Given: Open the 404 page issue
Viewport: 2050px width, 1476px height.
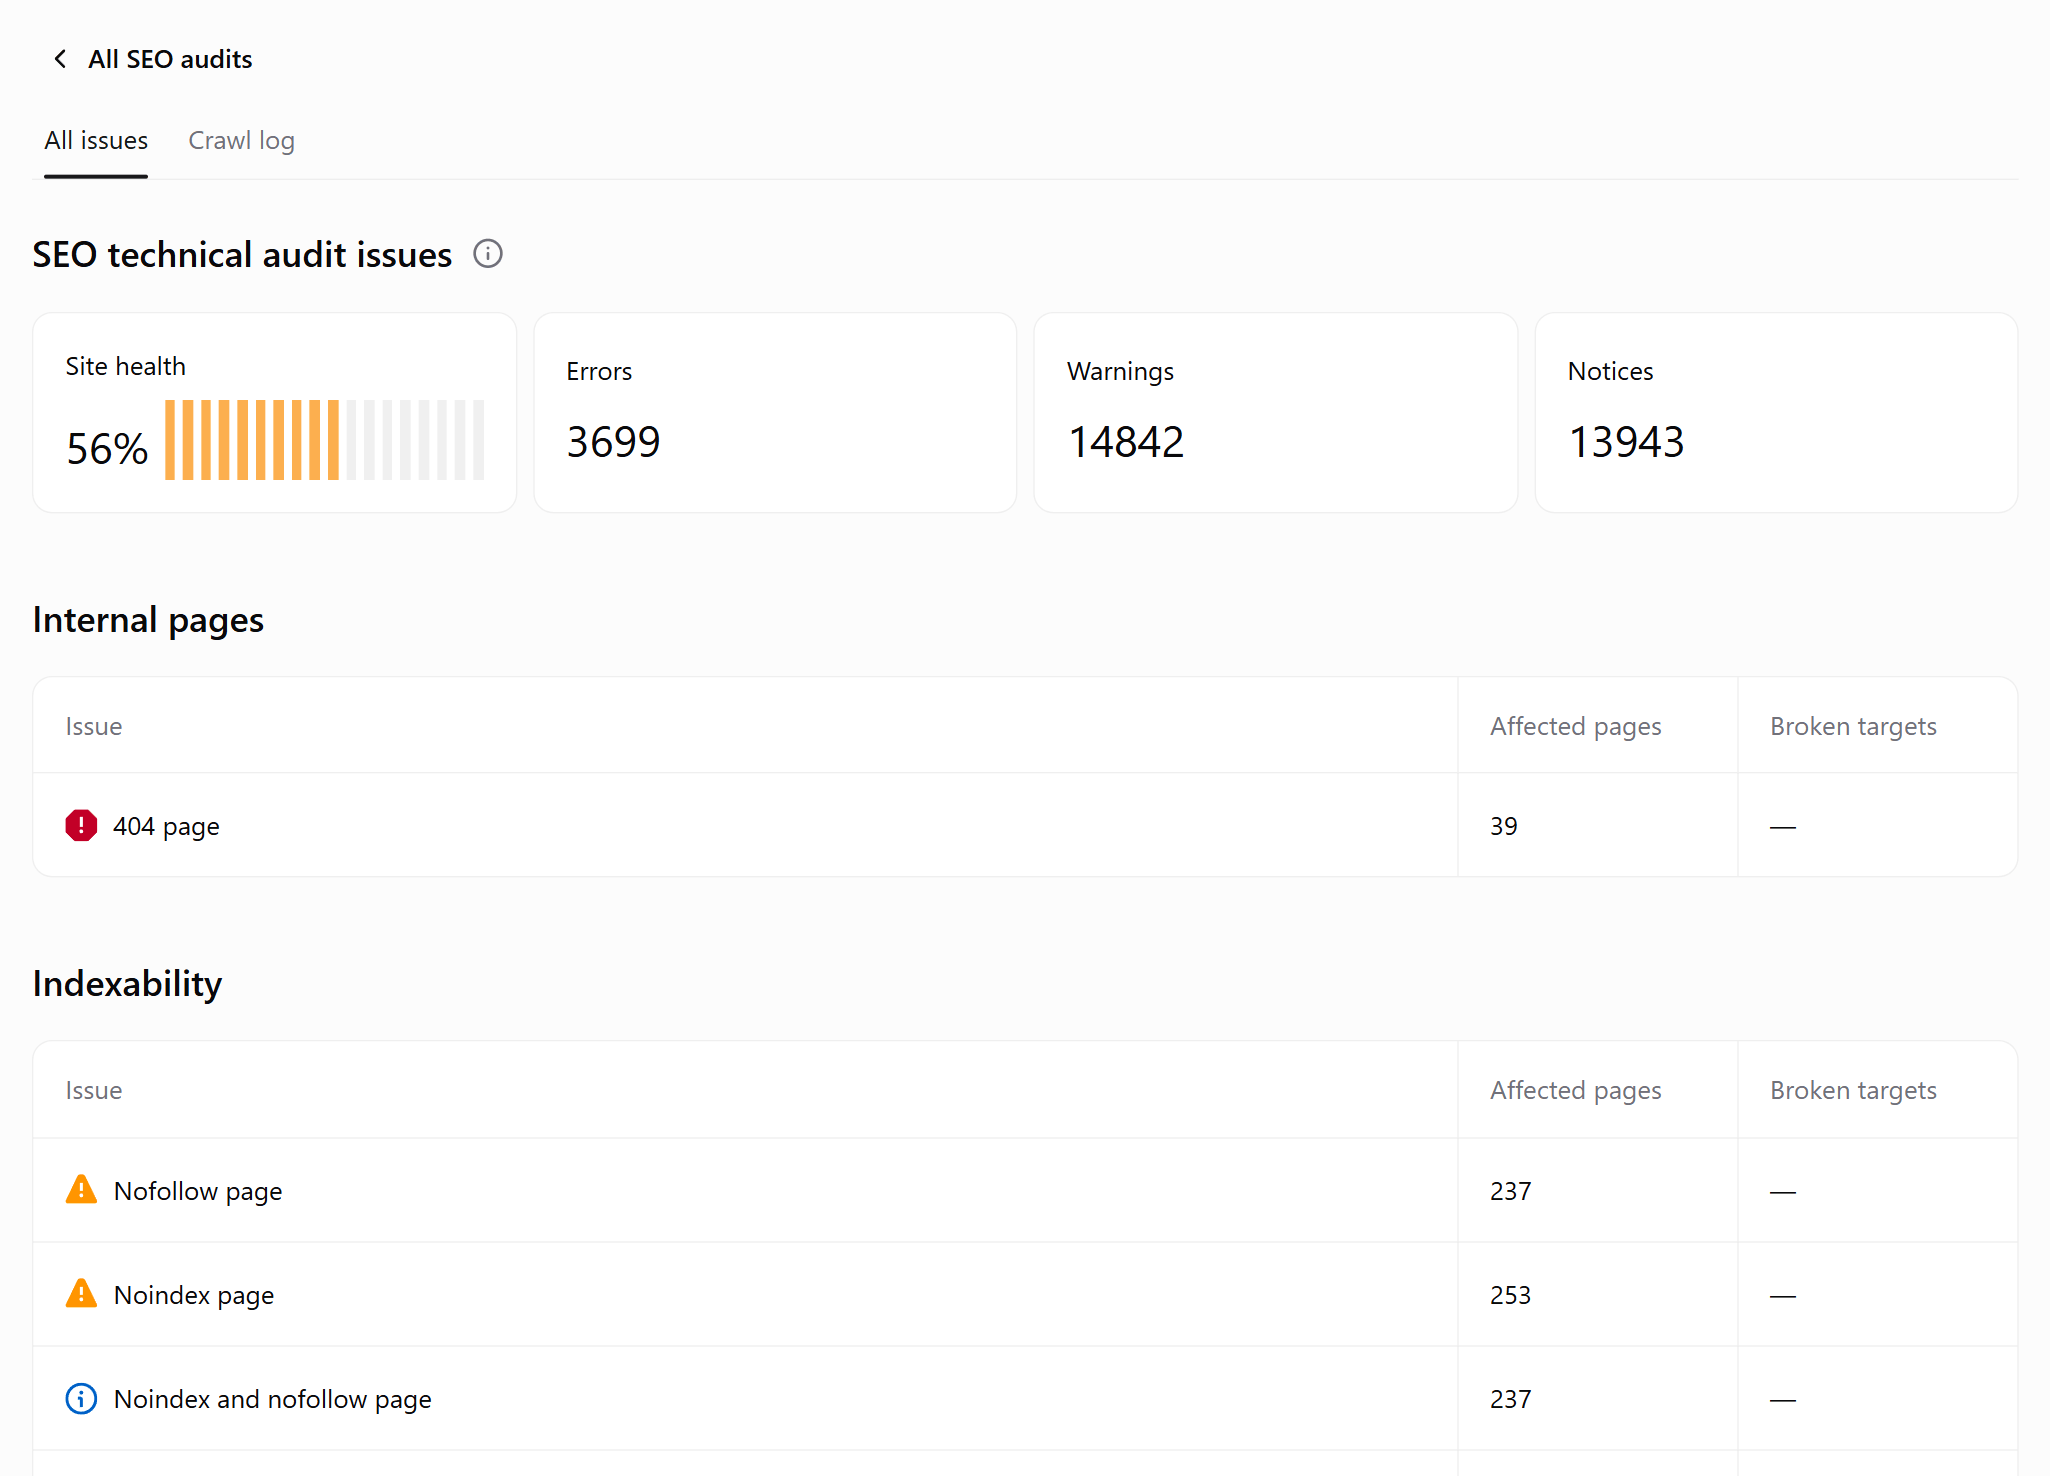Looking at the screenshot, I should click(x=166, y=826).
